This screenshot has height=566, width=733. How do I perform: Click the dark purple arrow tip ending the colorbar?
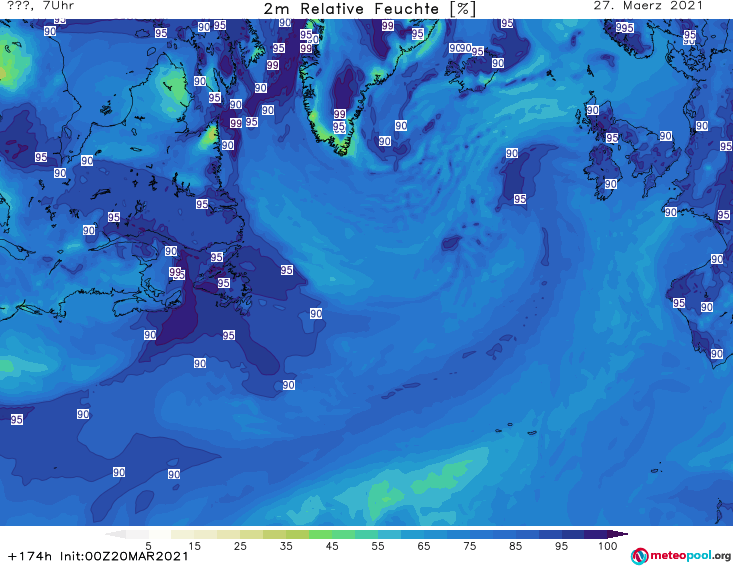point(618,534)
